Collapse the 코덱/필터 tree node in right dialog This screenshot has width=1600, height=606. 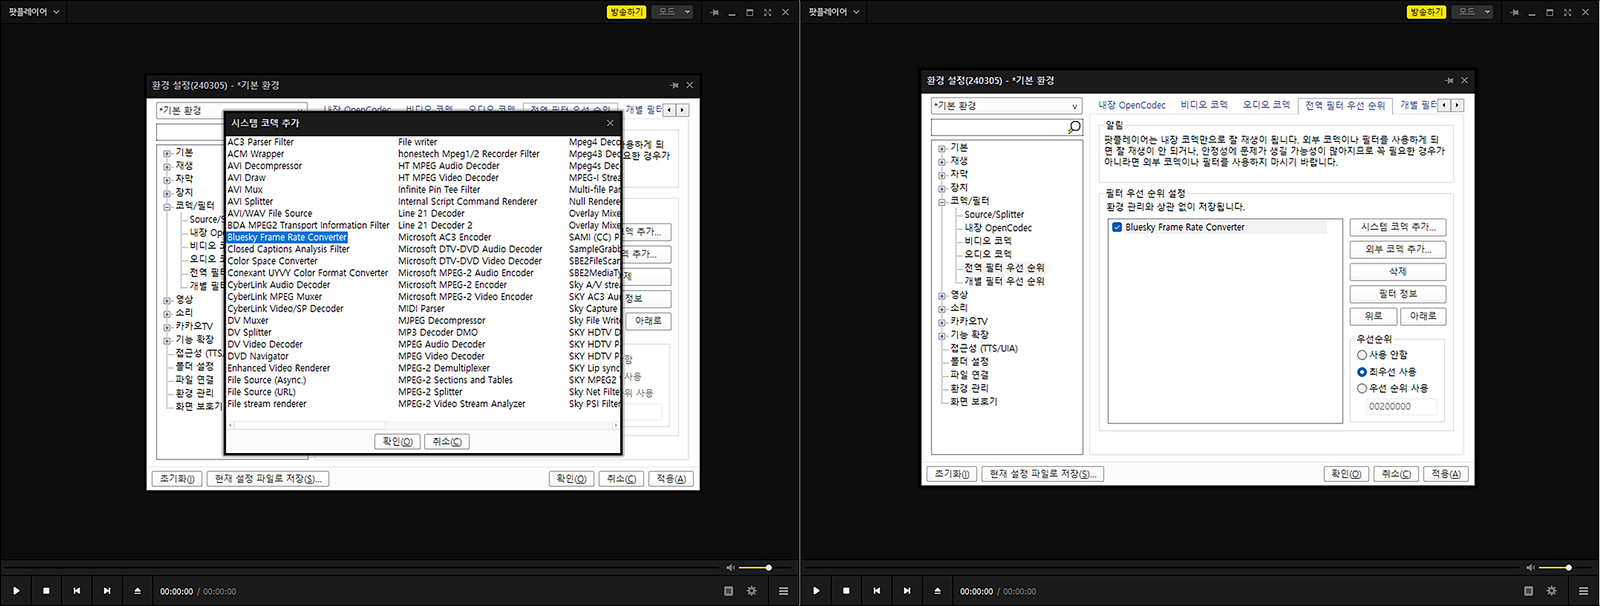942,202
